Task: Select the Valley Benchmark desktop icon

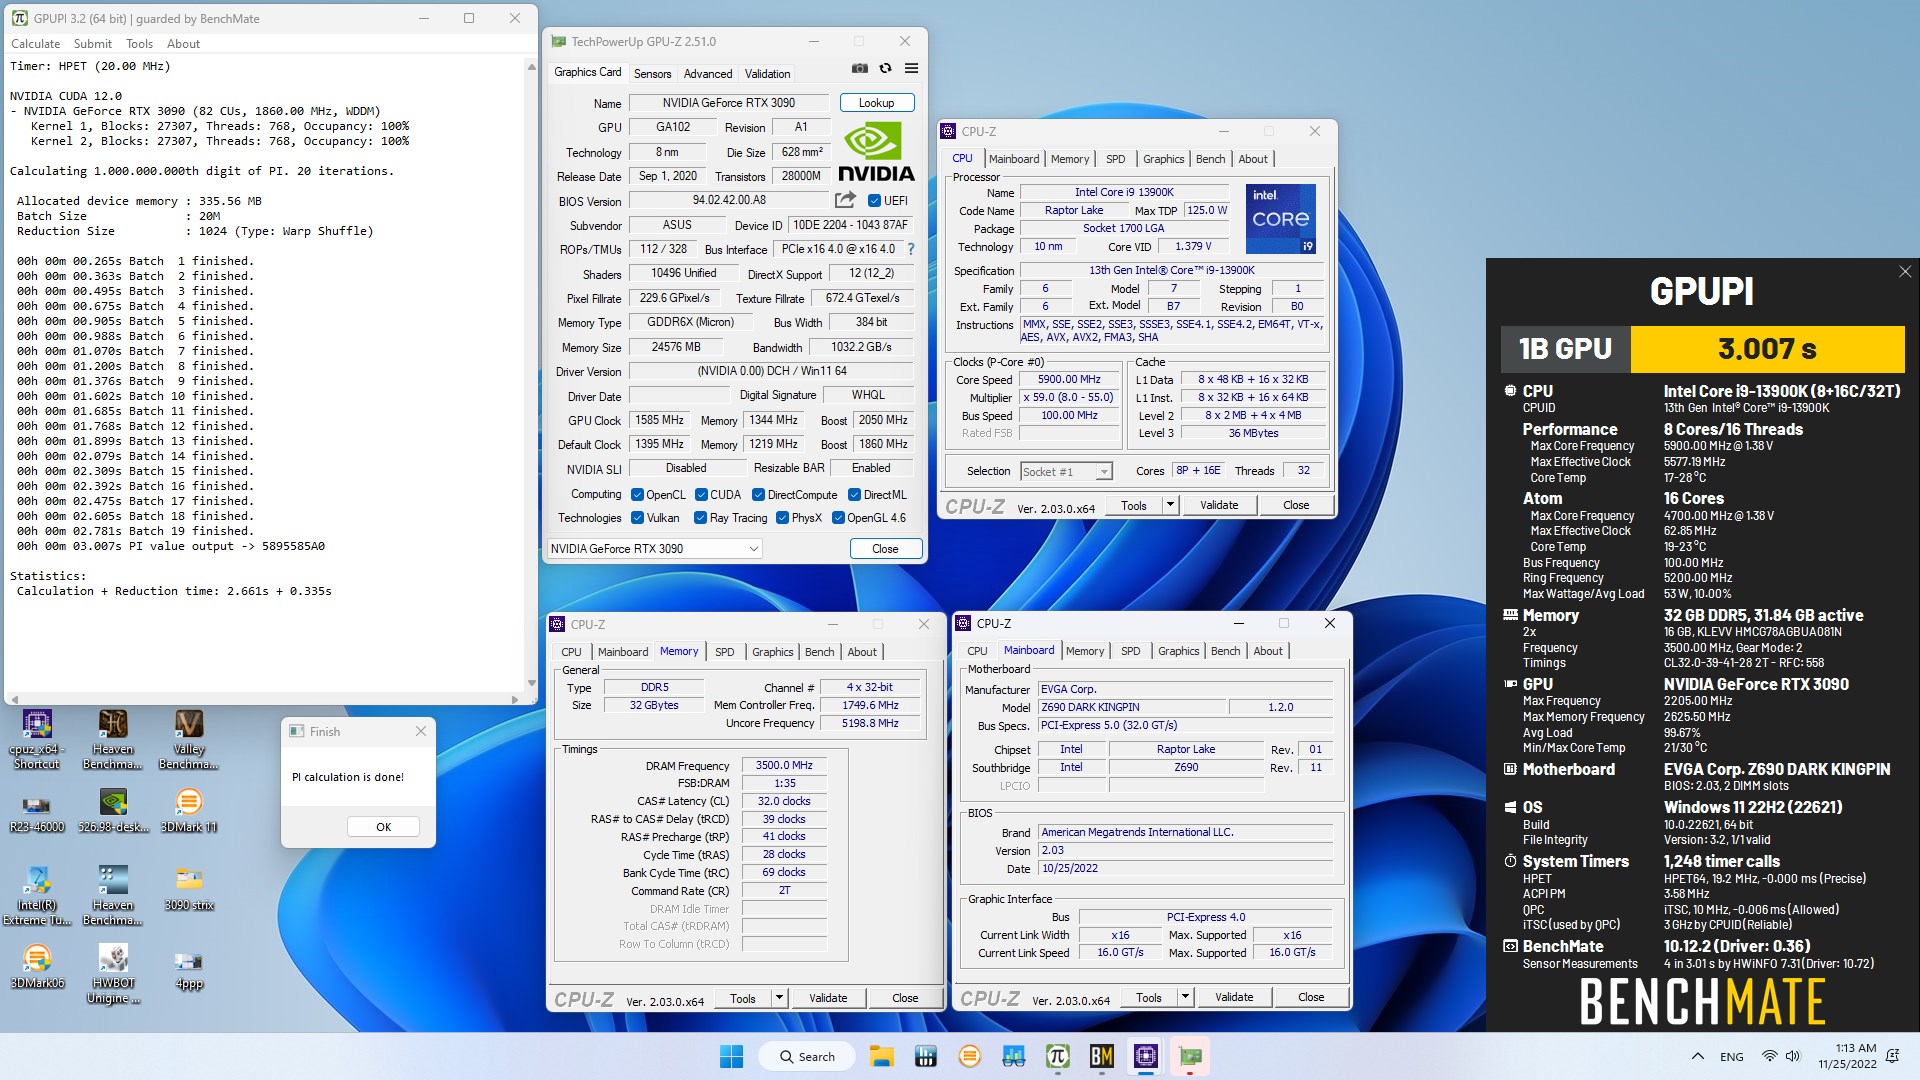Action: tap(189, 740)
